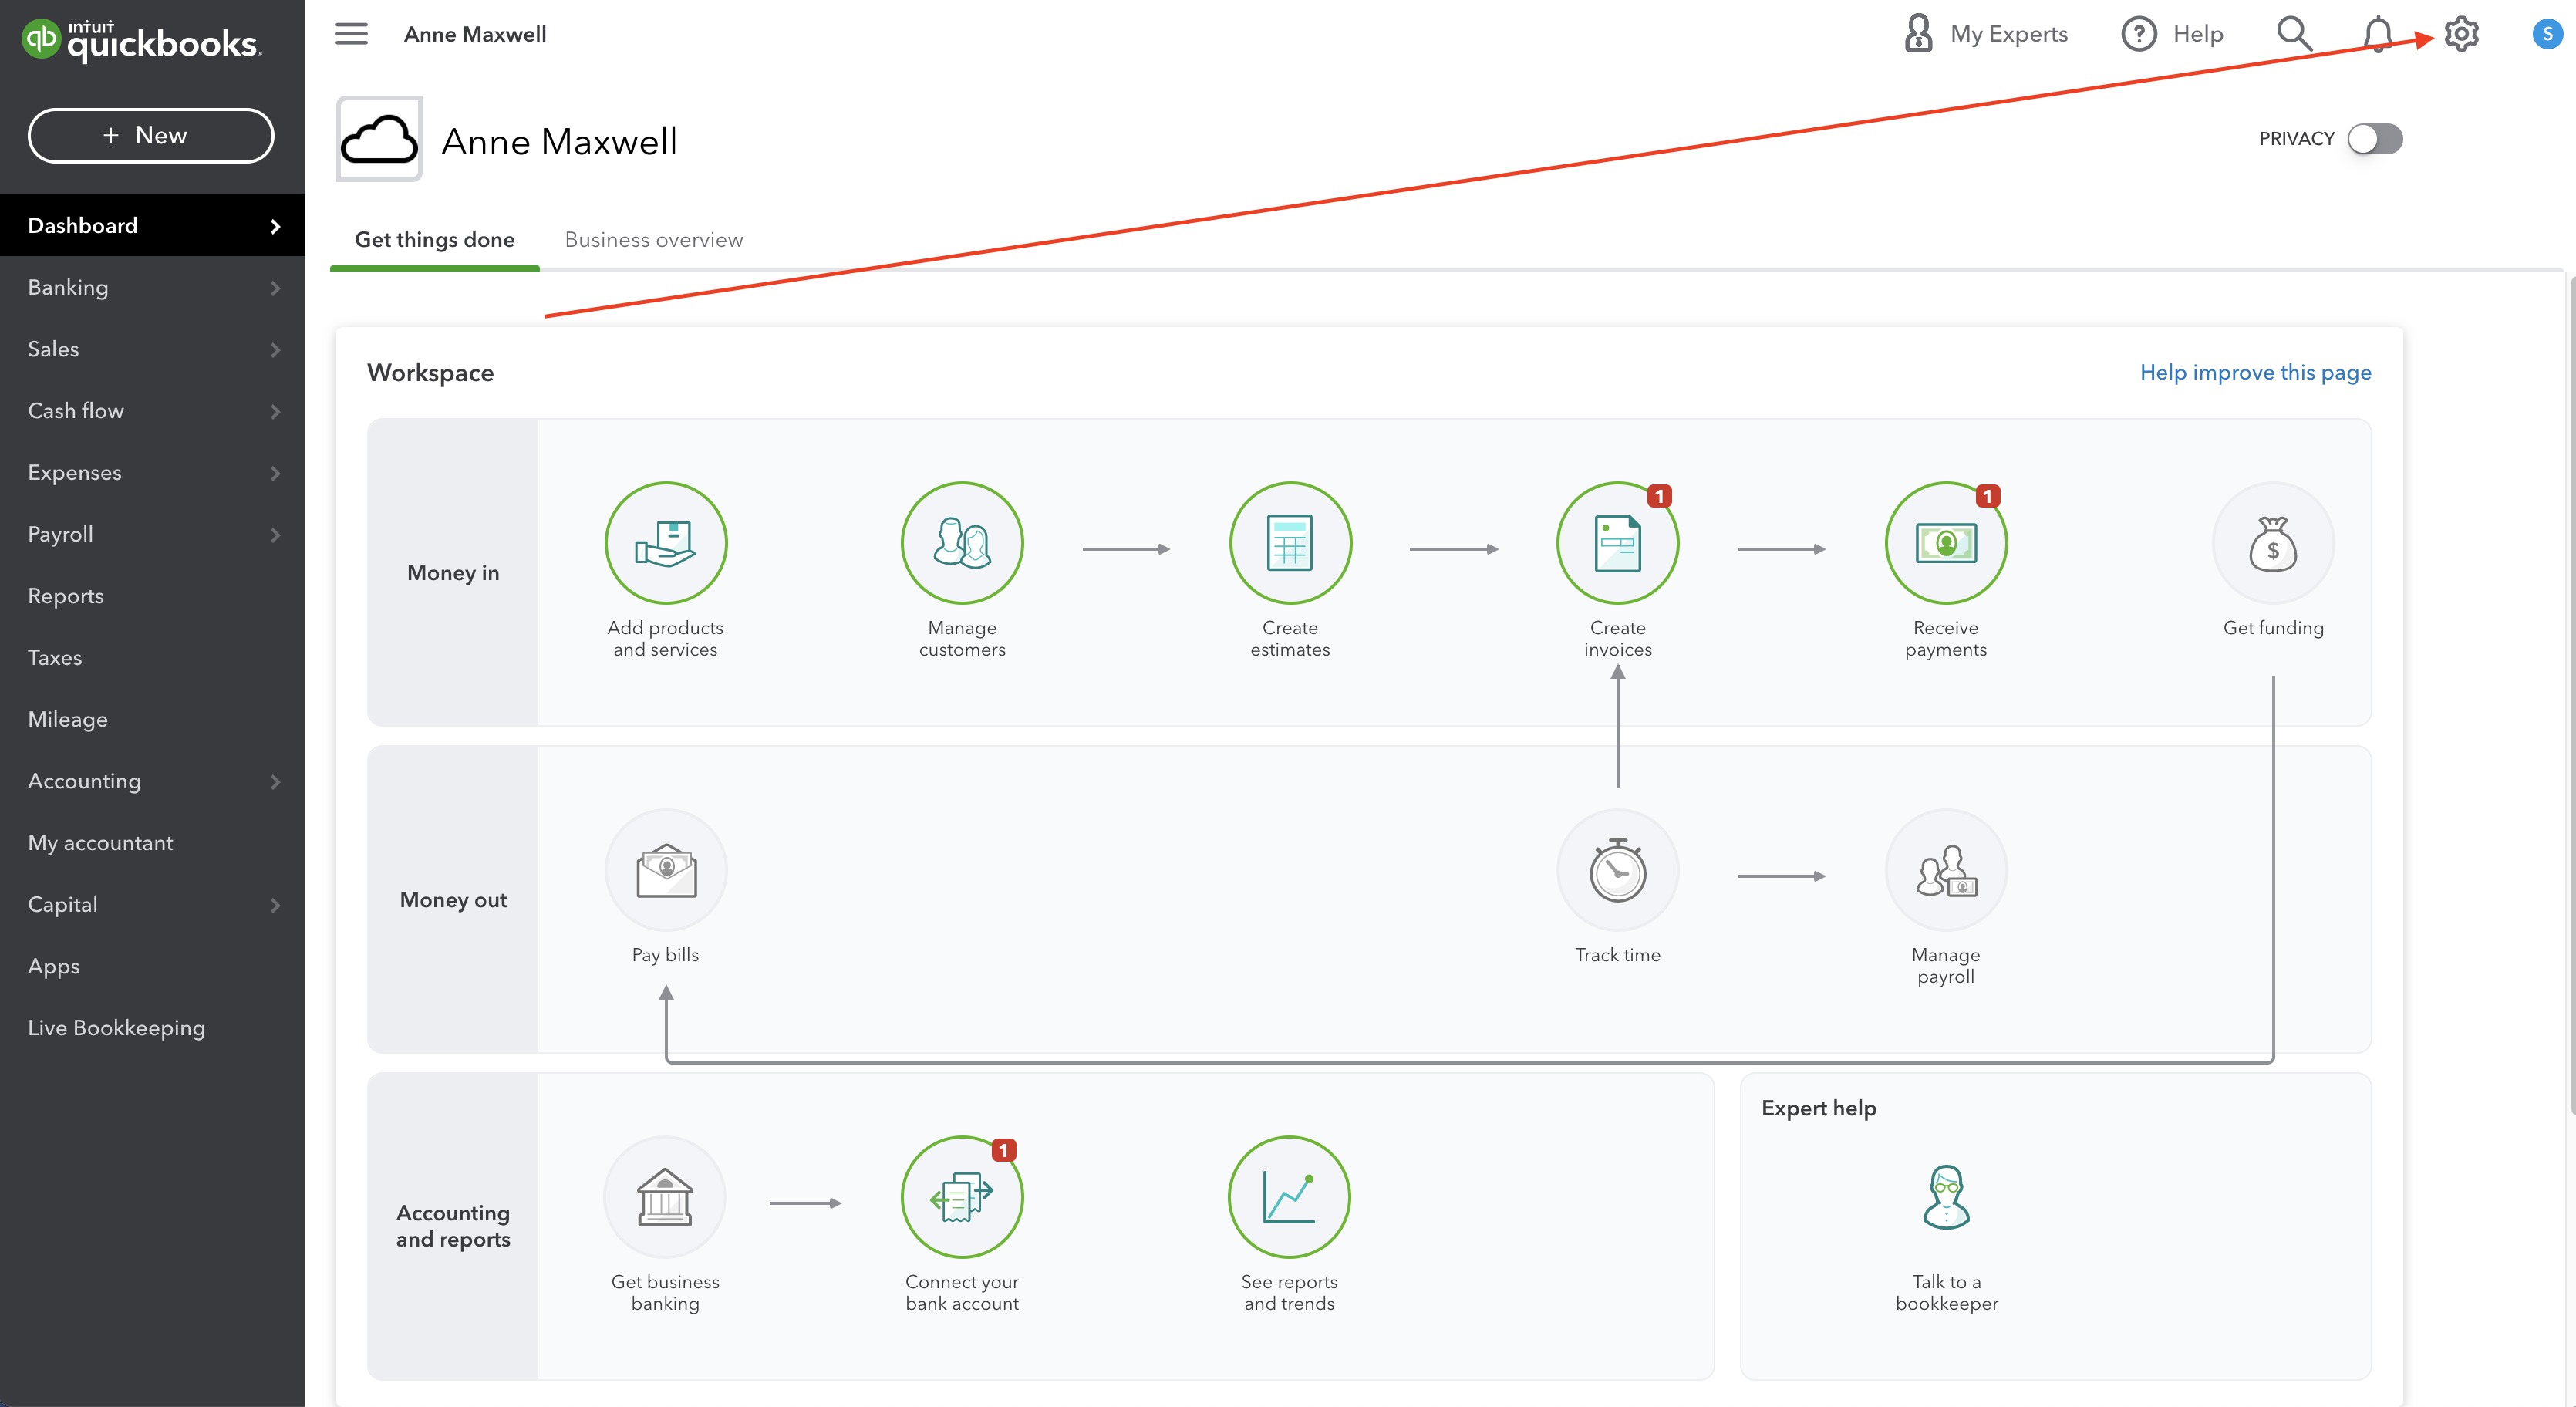The height and width of the screenshot is (1407, 2576).
Task: Click the Create invoices workspace icon
Action: [x=1617, y=543]
